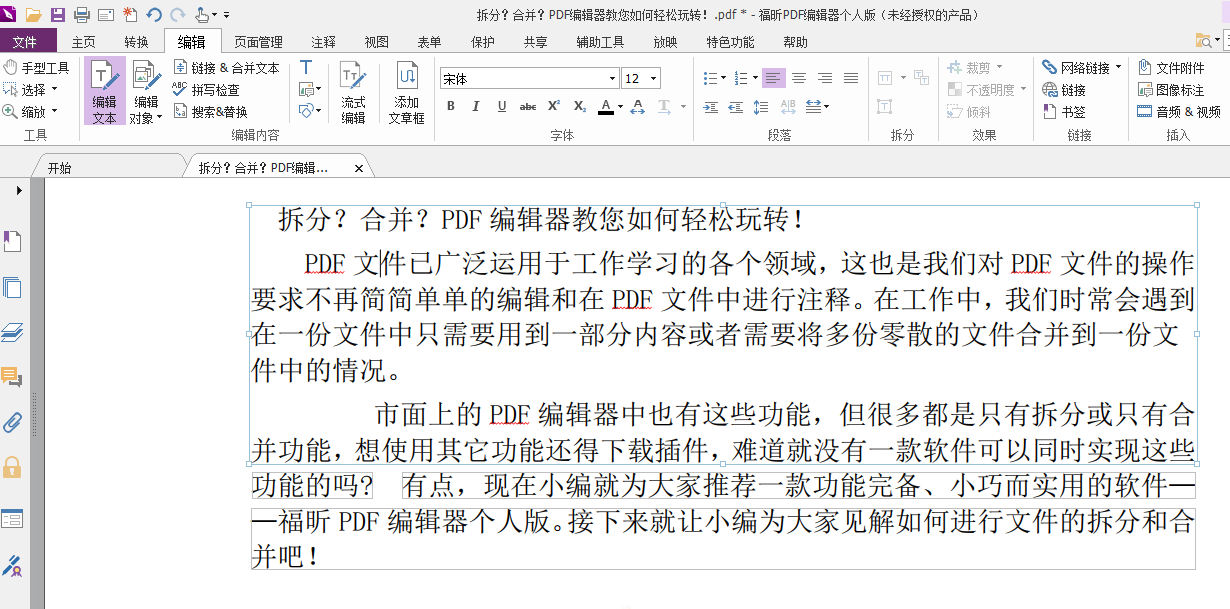The height and width of the screenshot is (609, 1230).
Task: Select the Add Text 'T' tool
Action: [306, 67]
